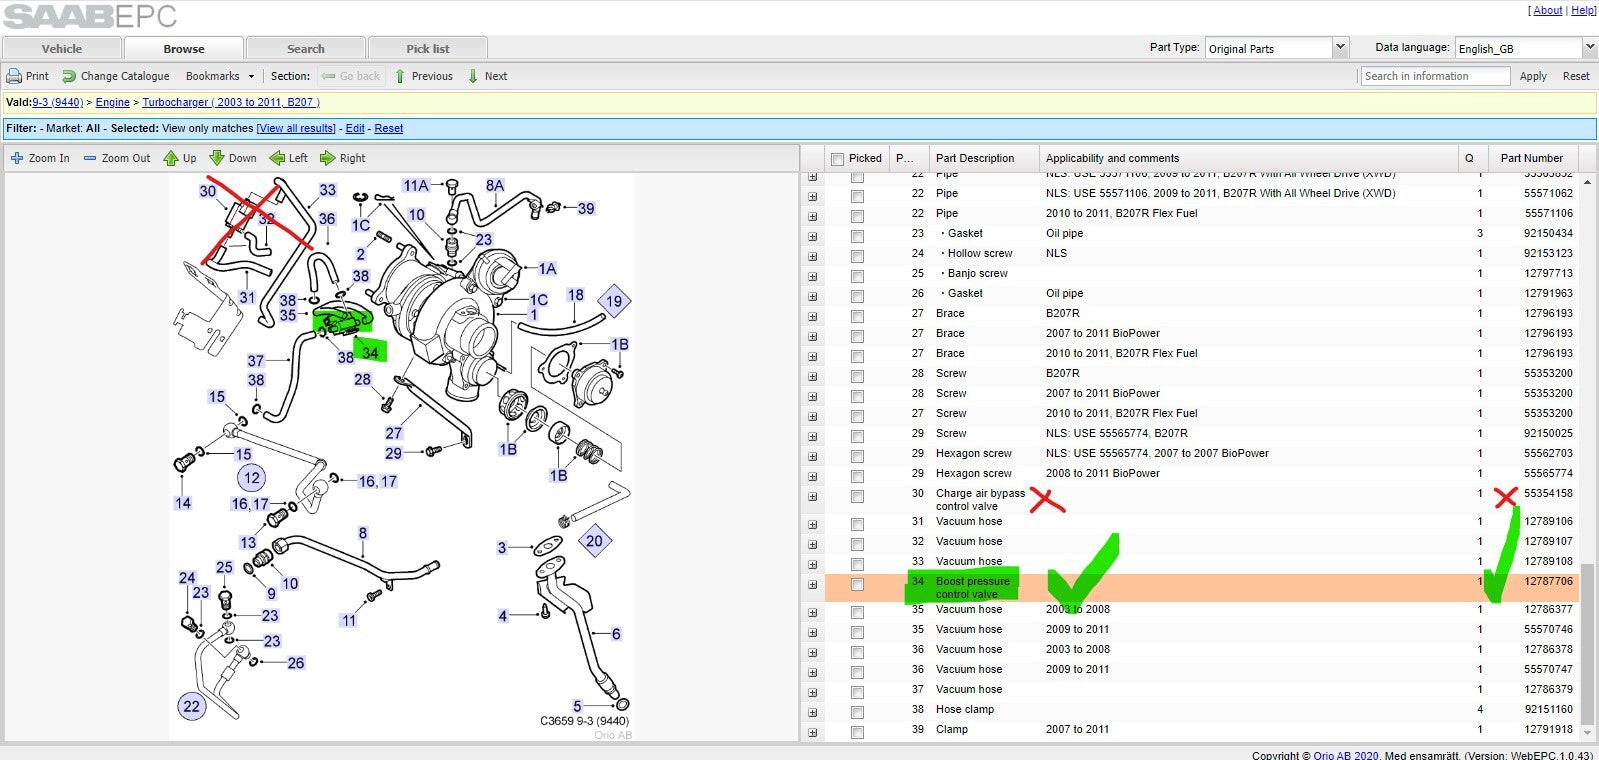The height and width of the screenshot is (760, 1599).
Task: Open the Part Type dropdown
Action: tap(1340, 47)
